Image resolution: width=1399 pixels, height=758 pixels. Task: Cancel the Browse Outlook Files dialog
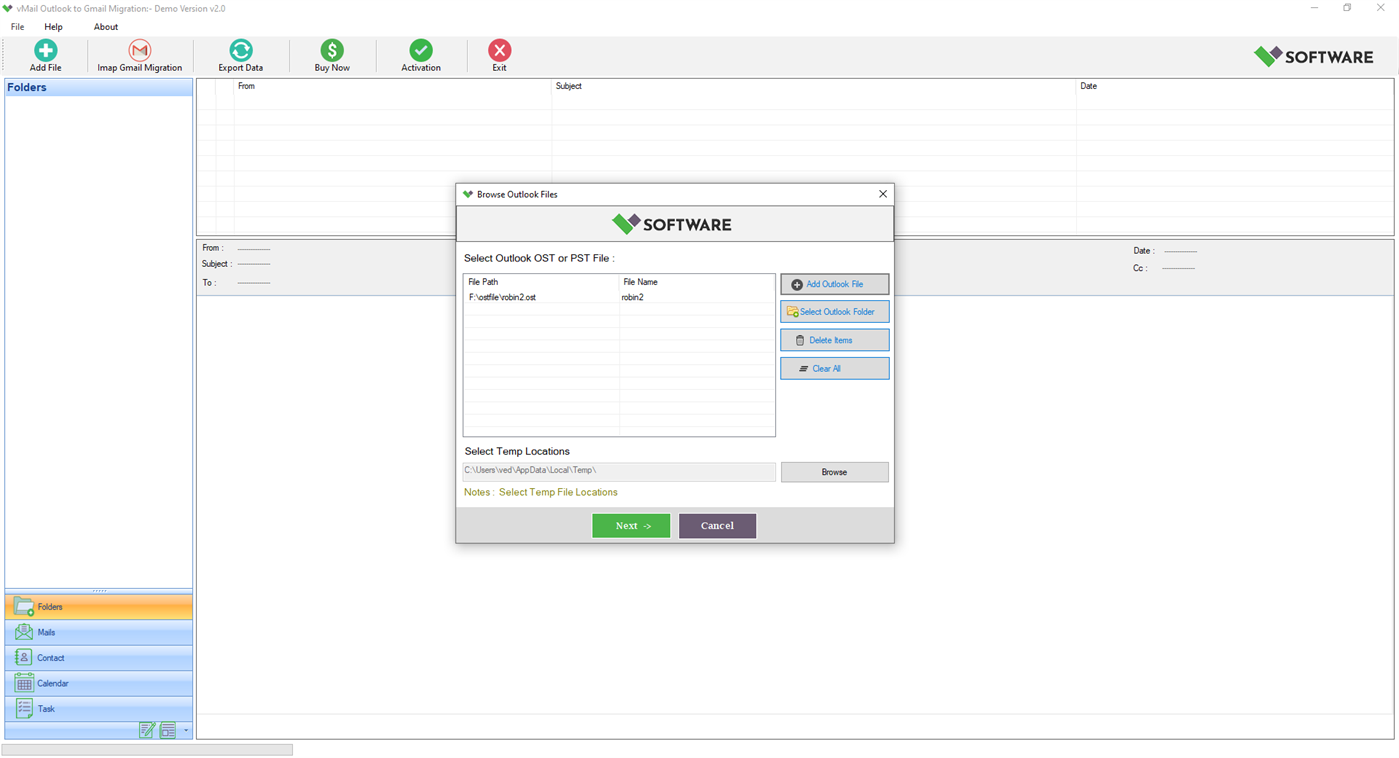[717, 525]
